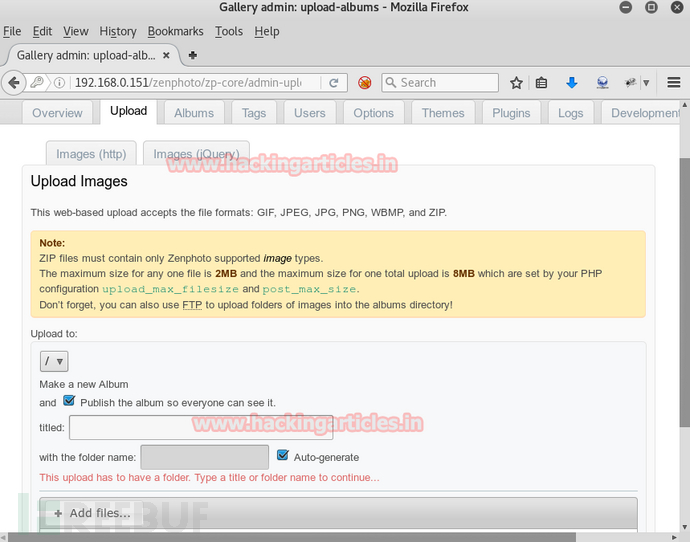690x542 pixels.
Task: Click the red folder warning message
Action: click(209, 477)
